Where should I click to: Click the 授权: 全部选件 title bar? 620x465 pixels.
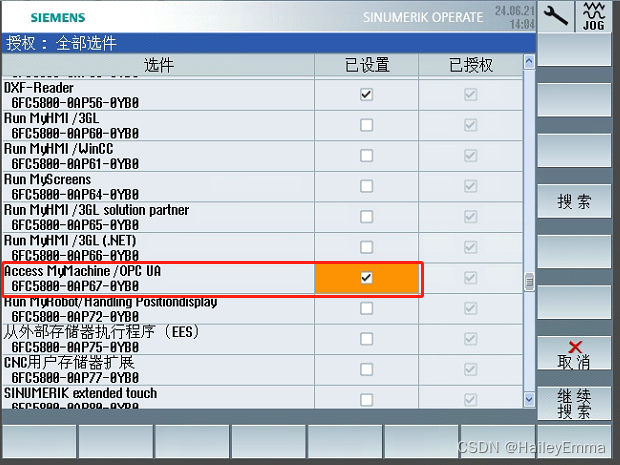(269, 43)
